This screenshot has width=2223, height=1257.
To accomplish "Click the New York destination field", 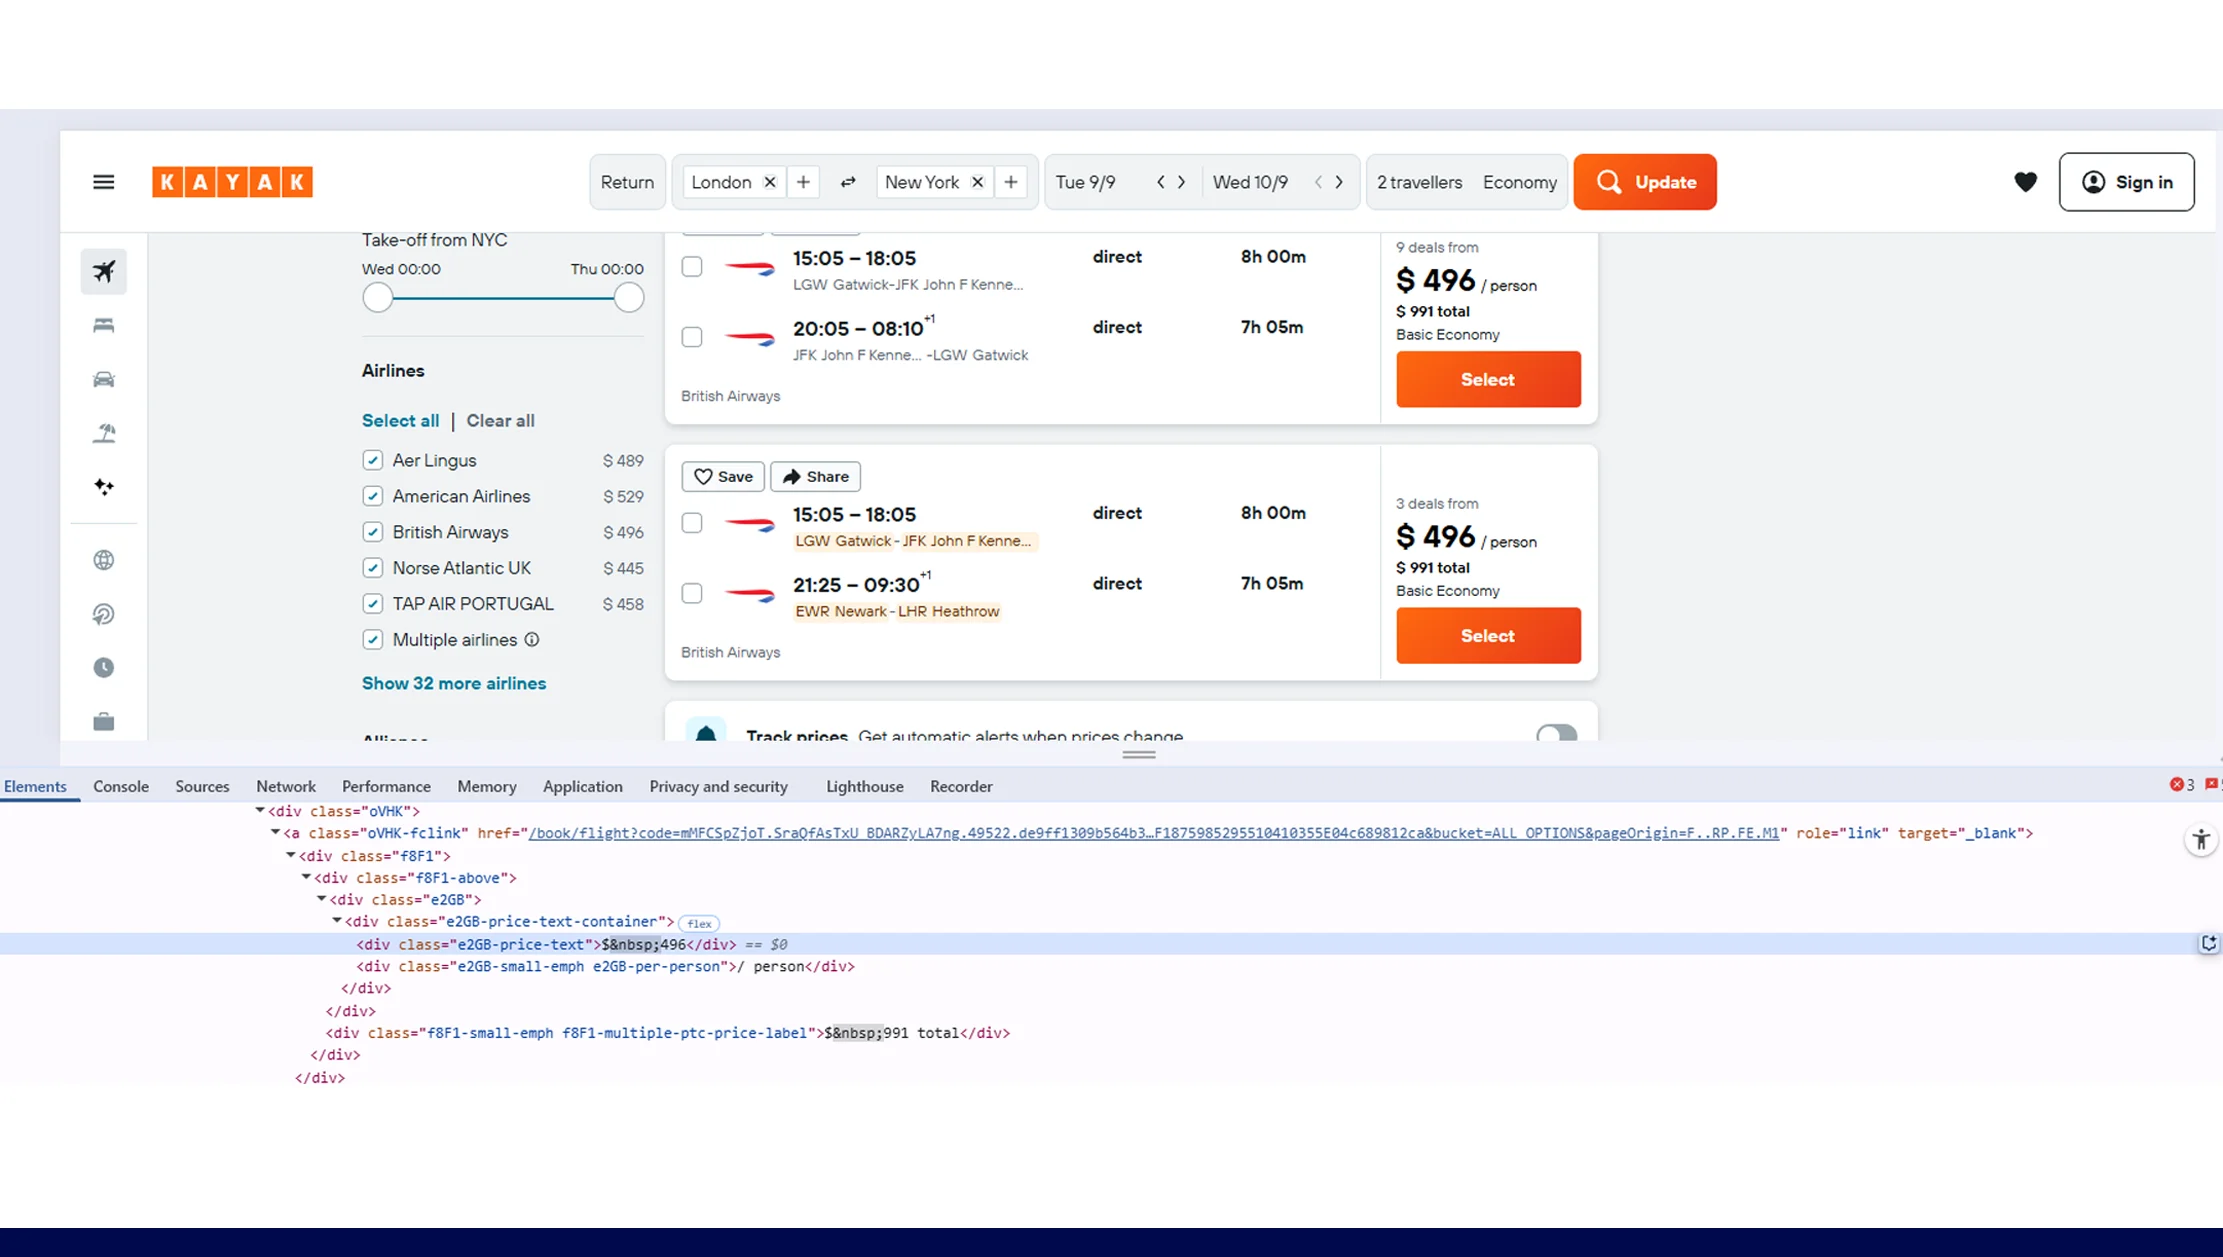I will click(x=921, y=182).
